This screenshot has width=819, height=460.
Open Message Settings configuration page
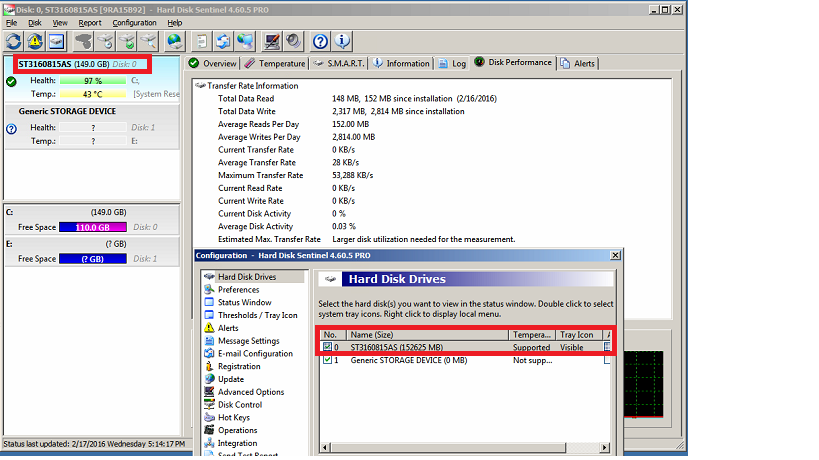[x=249, y=340]
